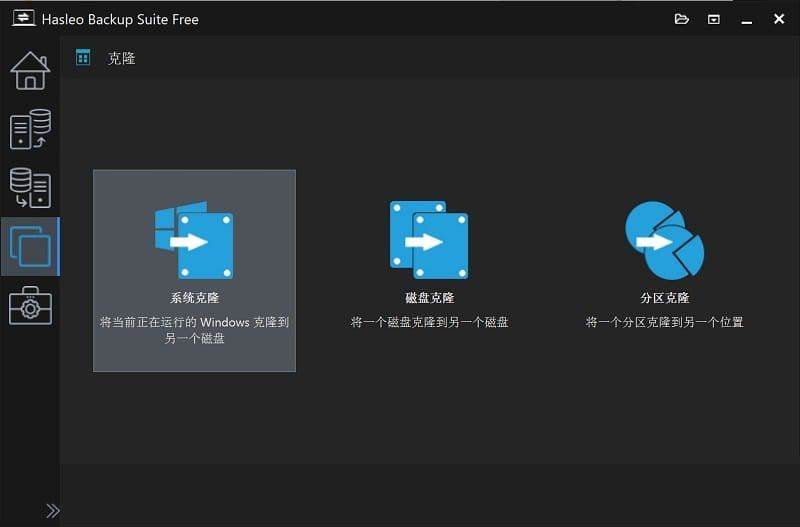Image resolution: width=800 pixels, height=527 pixels.
Task: Go to the Home page in sidebar
Action: click(x=30, y=71)
